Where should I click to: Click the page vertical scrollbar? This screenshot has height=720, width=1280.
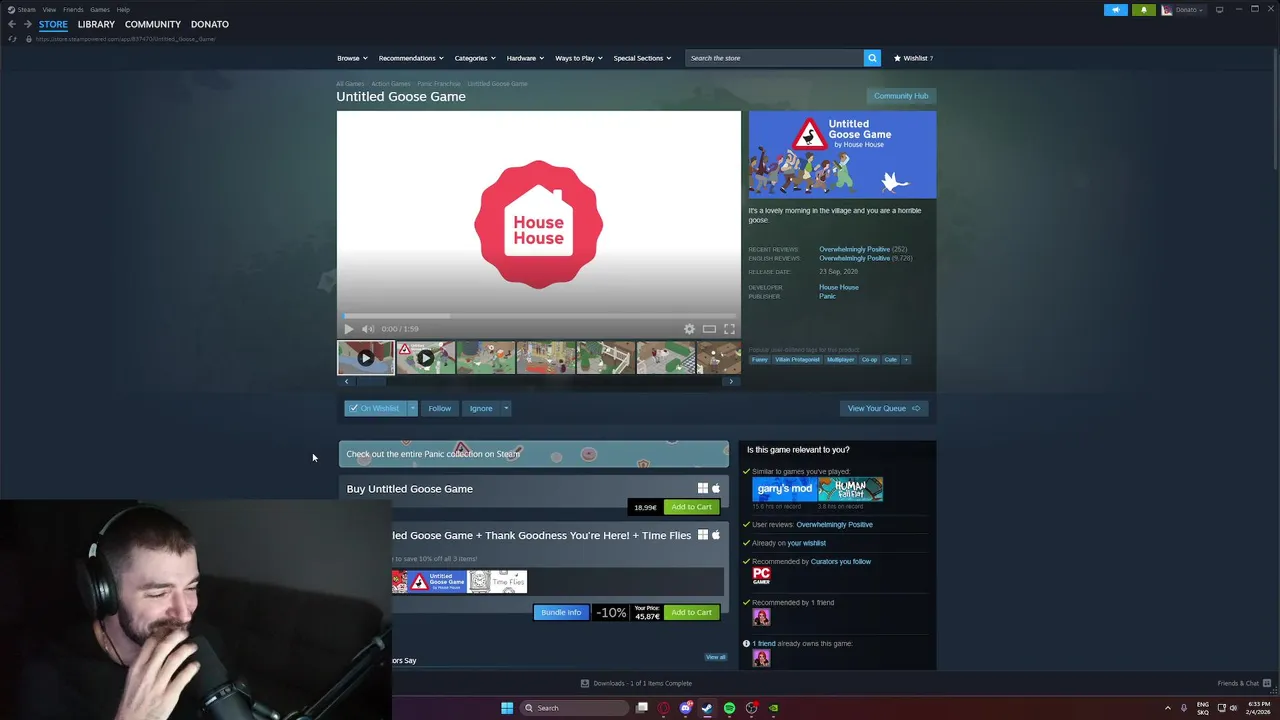point(1275,110)
